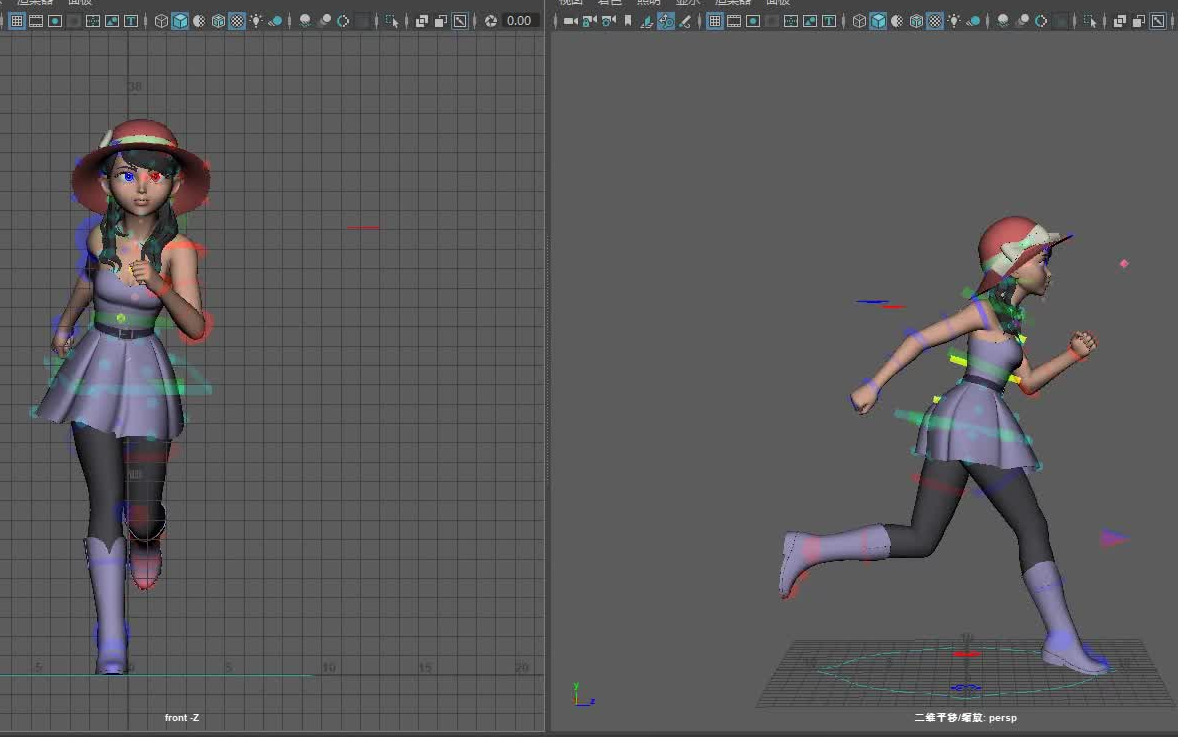Select smooth shade all in front view

(x=180, y=21)
